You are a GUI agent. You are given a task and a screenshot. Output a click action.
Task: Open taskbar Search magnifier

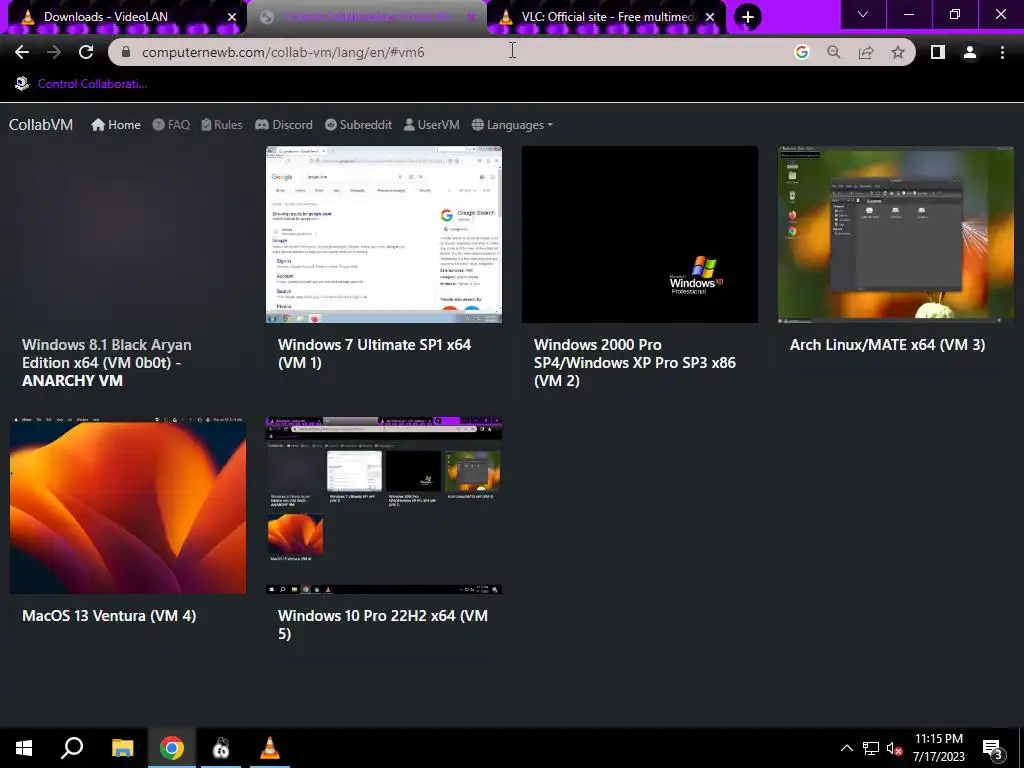(x=72, y=748)
